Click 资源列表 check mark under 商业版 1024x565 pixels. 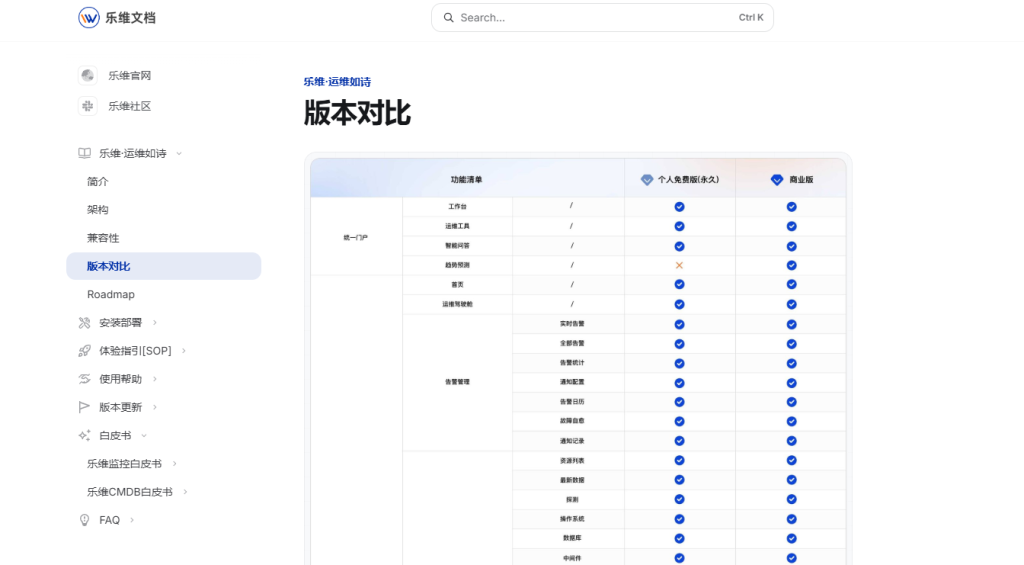(x=792, y=460)
